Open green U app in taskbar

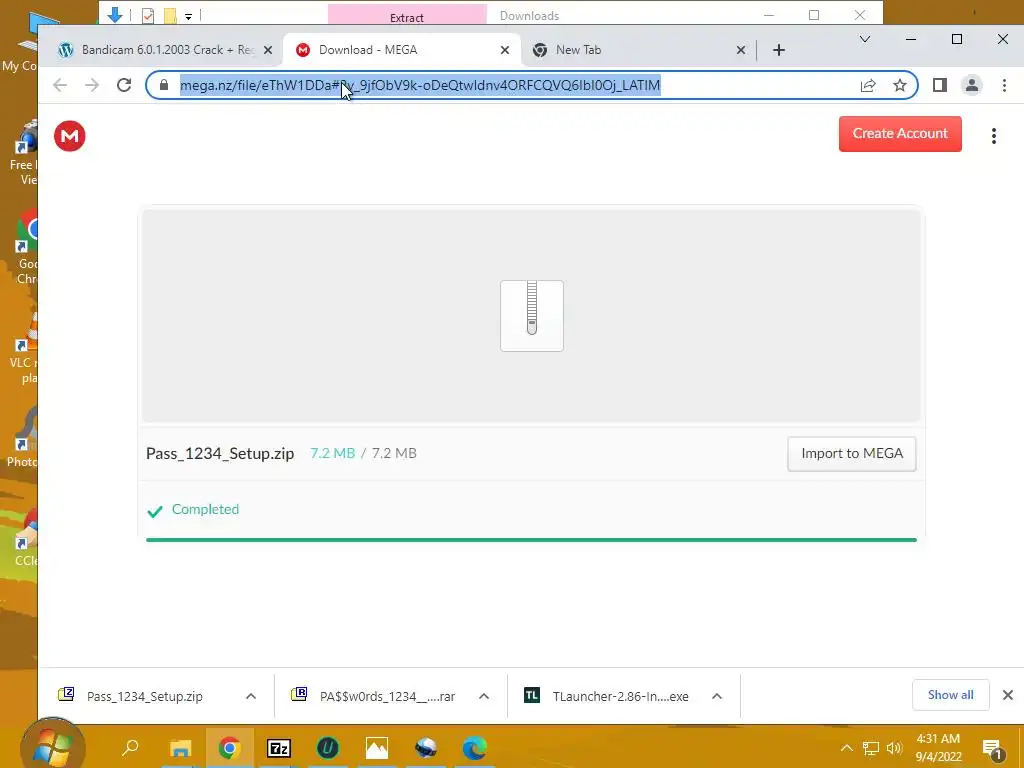tap(328, 748)
